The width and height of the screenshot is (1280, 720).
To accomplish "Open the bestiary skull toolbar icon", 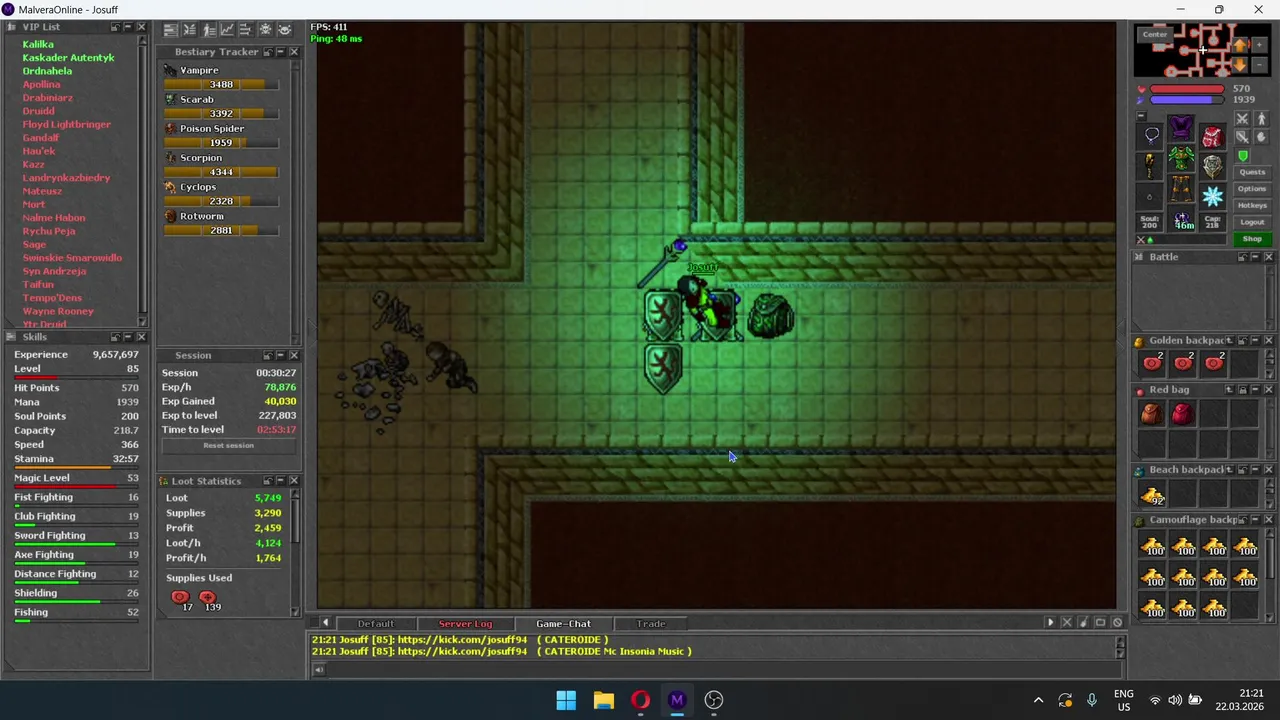I will (x=265, y=29).
